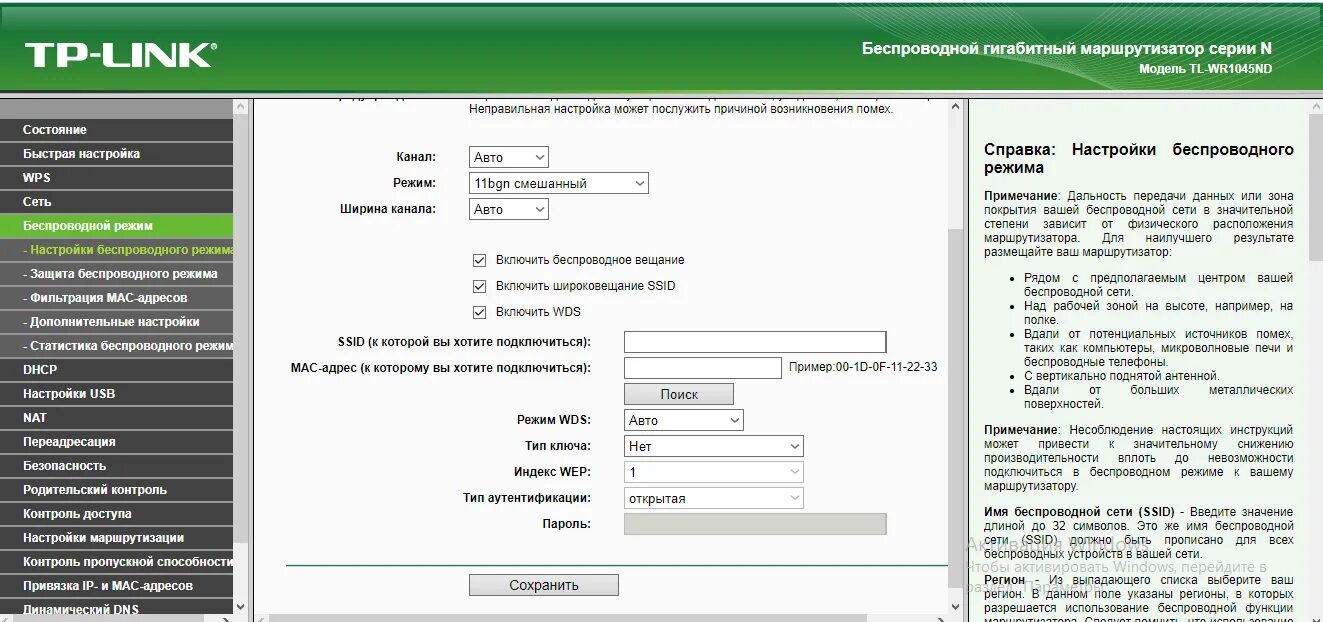Expand the Индекс WEP dropdown
The width and height of the screenshot is (1323, 622).
(x=714, y=472)
